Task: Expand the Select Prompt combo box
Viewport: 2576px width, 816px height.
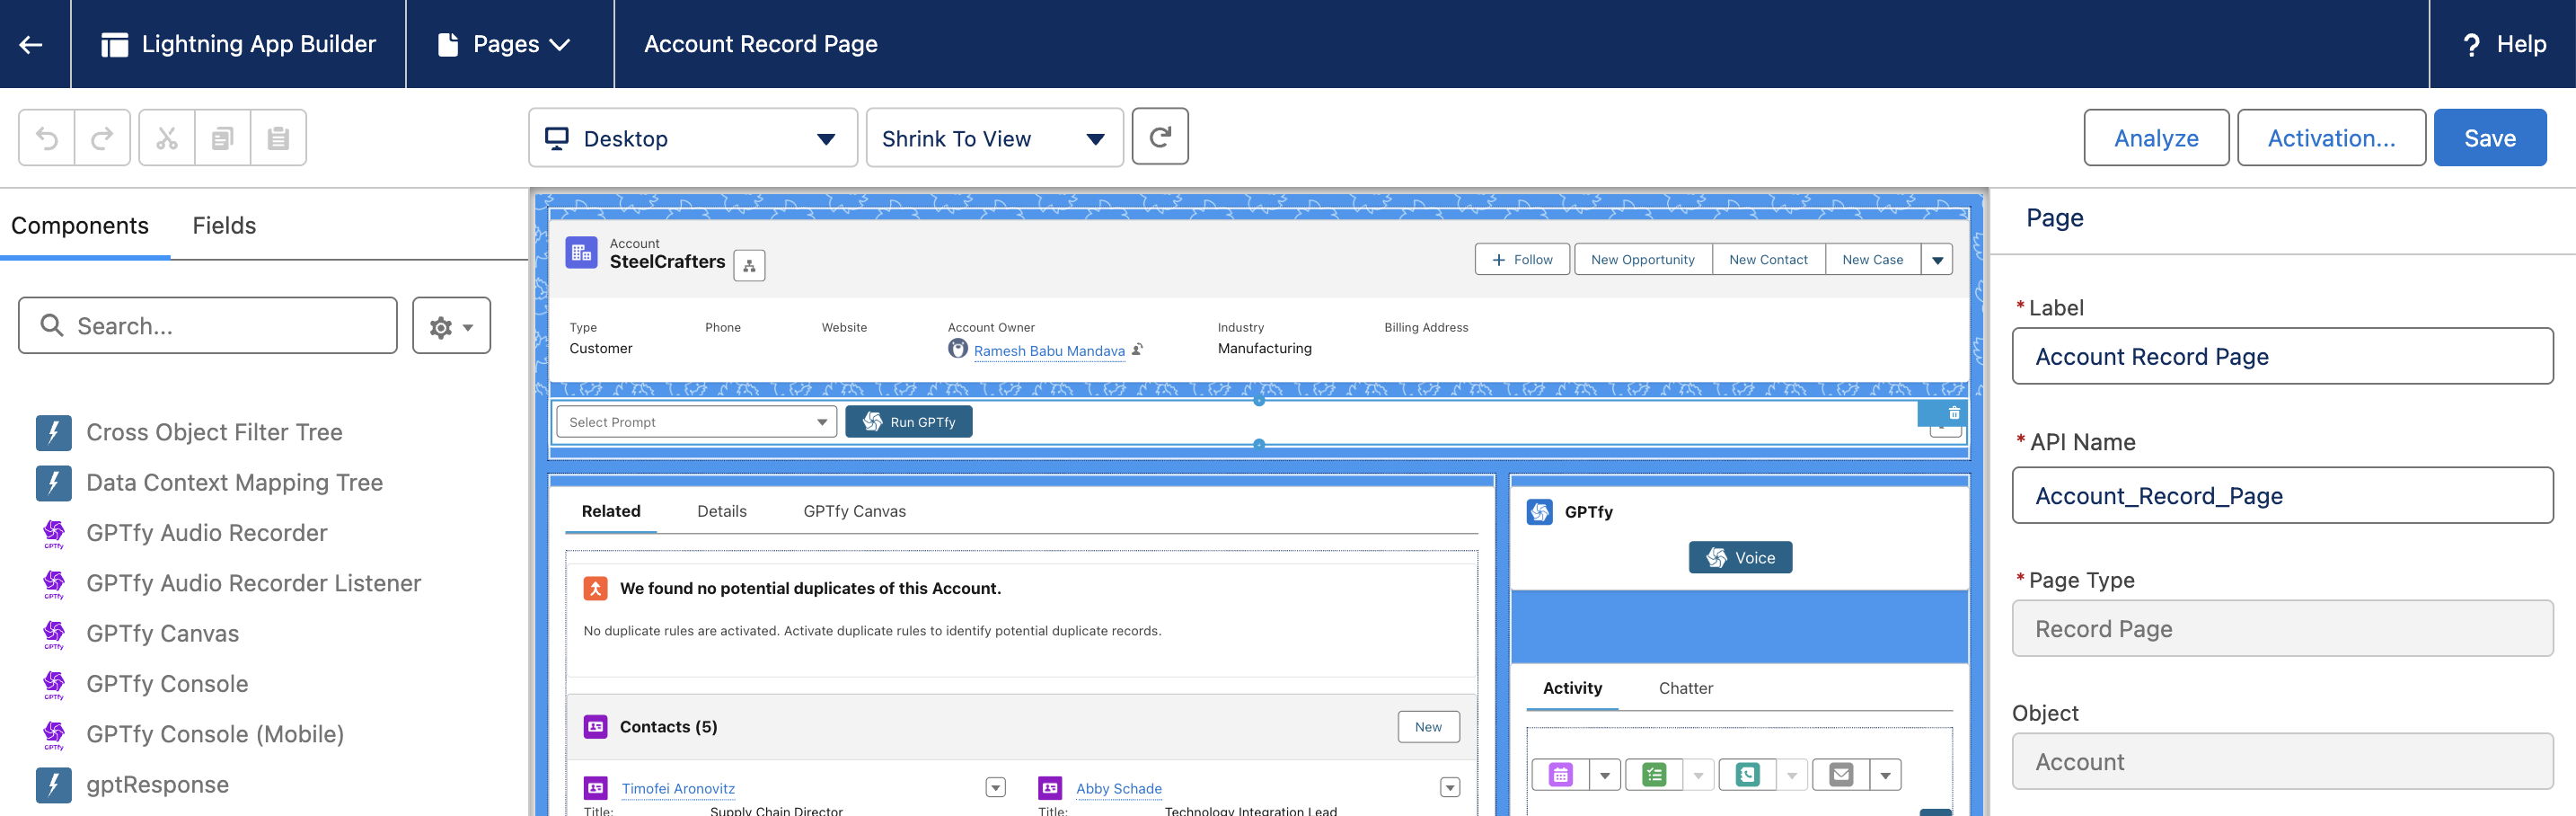Action: point(696,422)
